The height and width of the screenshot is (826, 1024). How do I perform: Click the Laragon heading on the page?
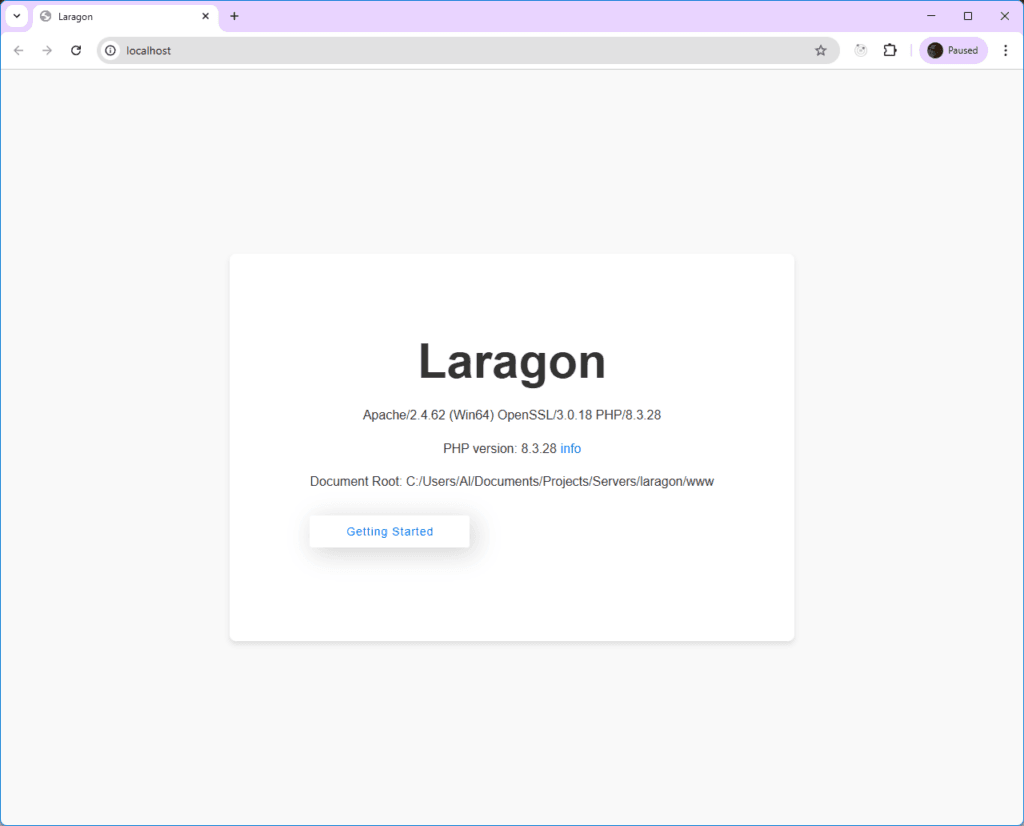(511, 362)
